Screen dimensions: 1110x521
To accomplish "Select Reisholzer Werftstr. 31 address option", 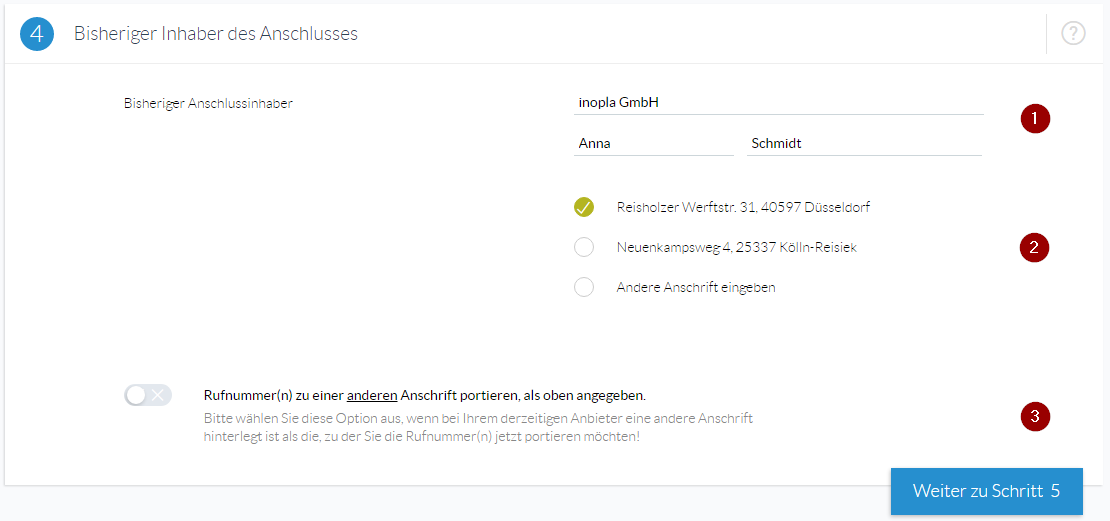I will (x=743, y=207).
